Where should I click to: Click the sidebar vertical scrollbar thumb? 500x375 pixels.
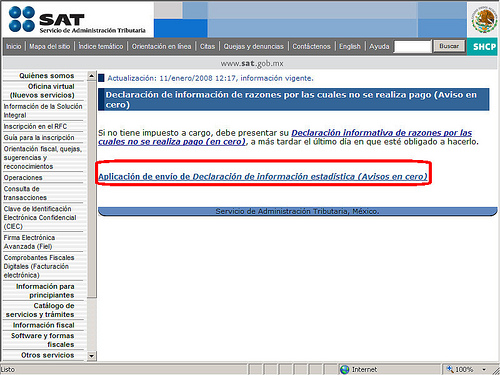click(92, 189)
